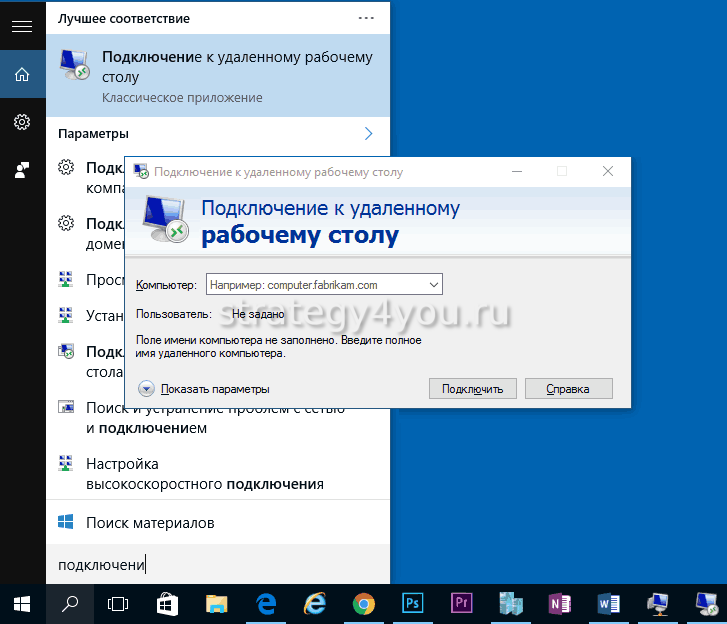Click the feedback person icon in sidebar

[22, 170]
